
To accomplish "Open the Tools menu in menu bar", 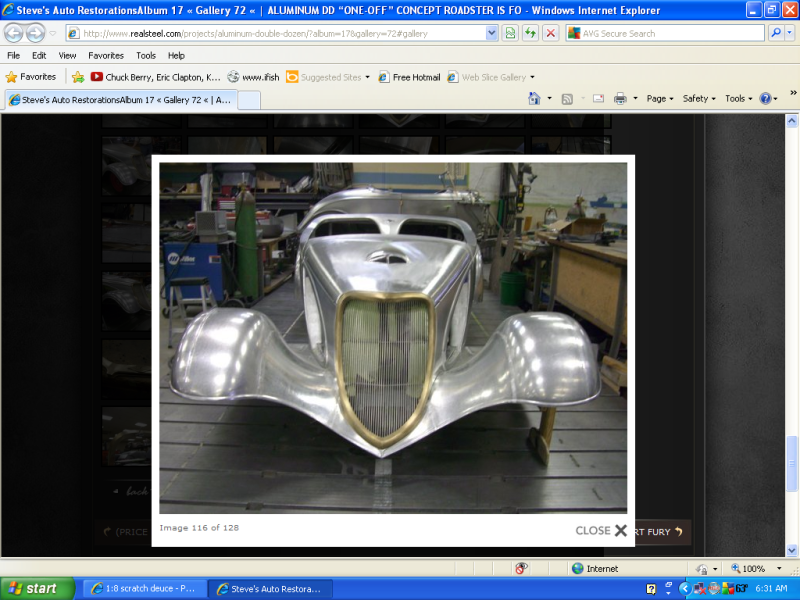I will coord(146,56).
